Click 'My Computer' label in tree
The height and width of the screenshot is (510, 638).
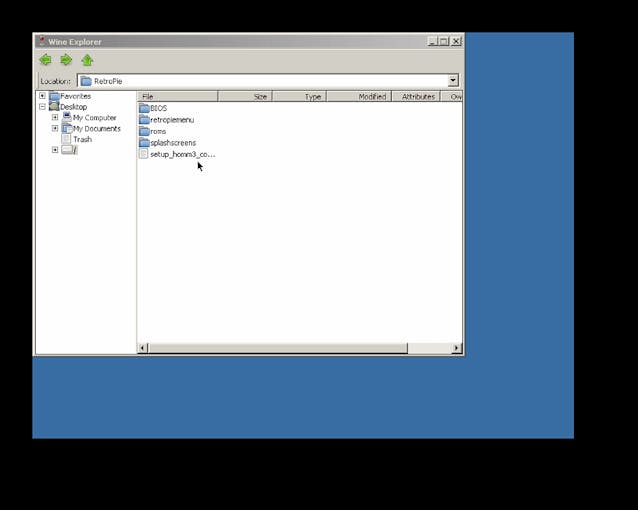(95, 118)
